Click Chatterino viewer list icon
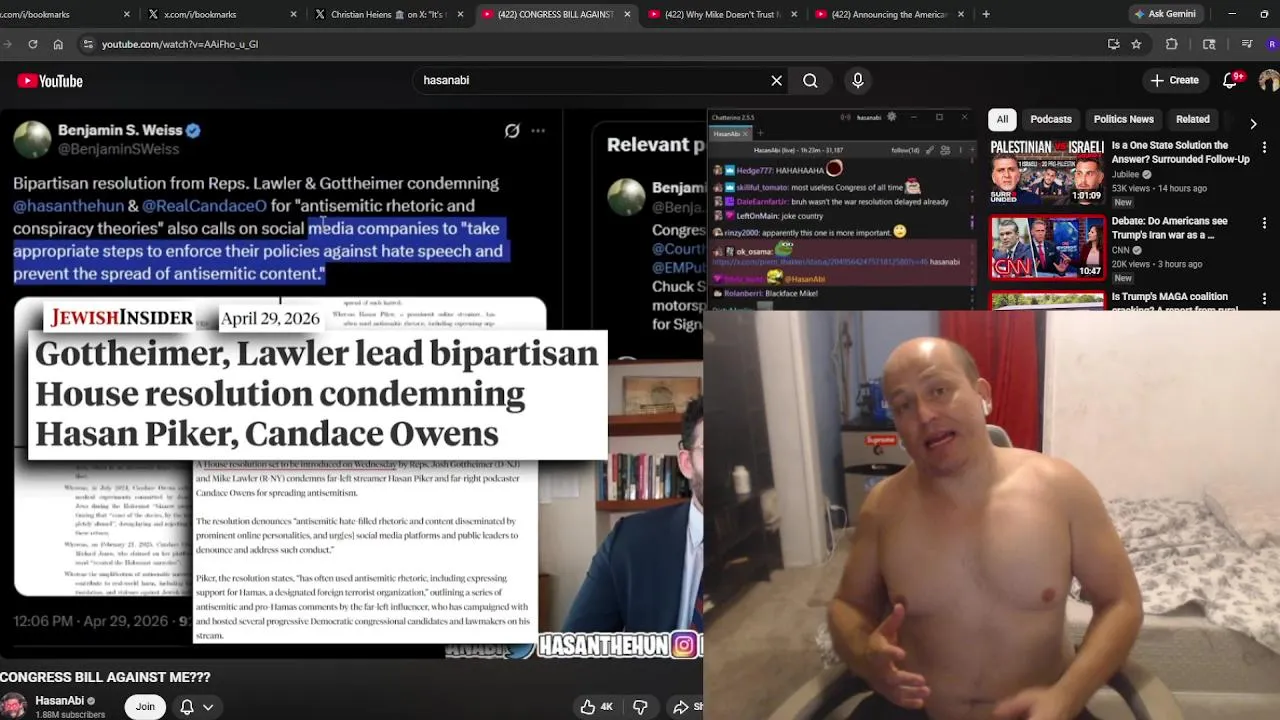 point(945,150)
